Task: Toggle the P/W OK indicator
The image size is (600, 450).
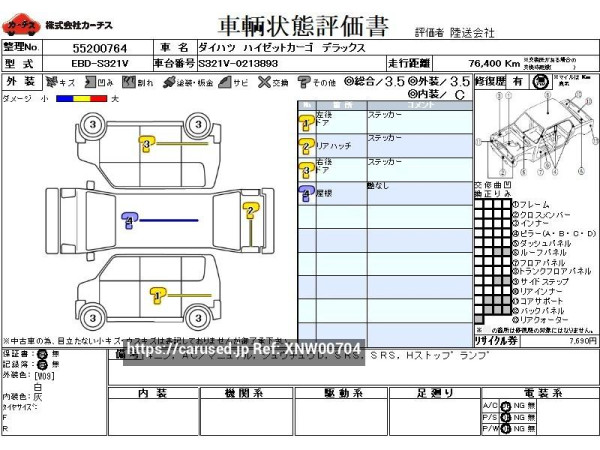Action: tap(505, 429)
